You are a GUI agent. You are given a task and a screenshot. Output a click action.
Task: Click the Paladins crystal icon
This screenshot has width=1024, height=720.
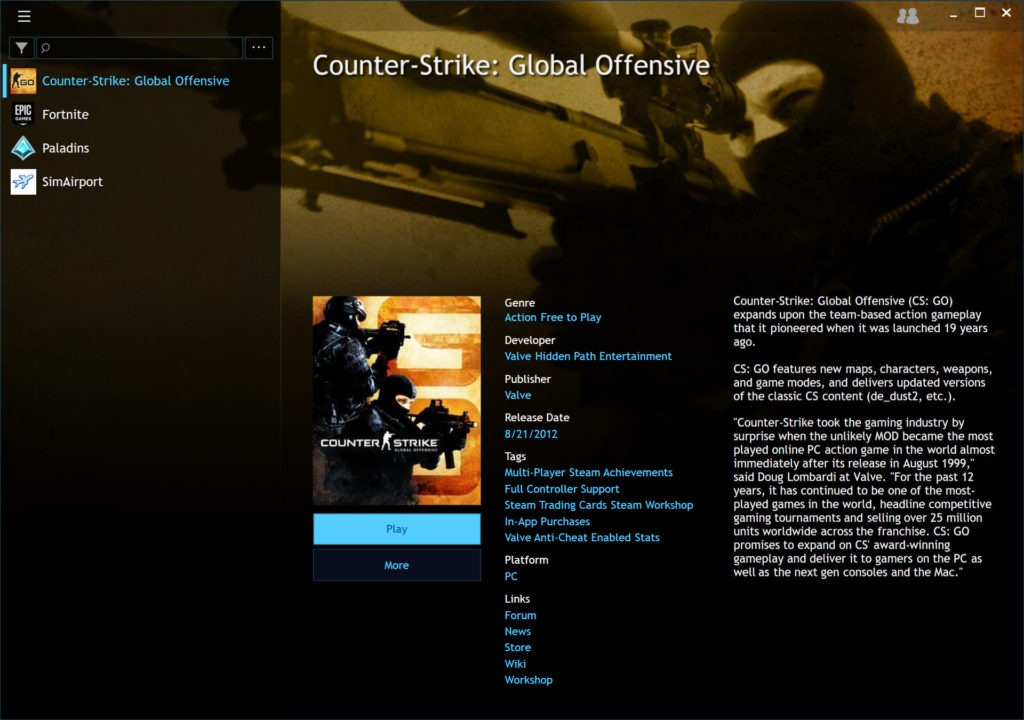coord(24,148)
